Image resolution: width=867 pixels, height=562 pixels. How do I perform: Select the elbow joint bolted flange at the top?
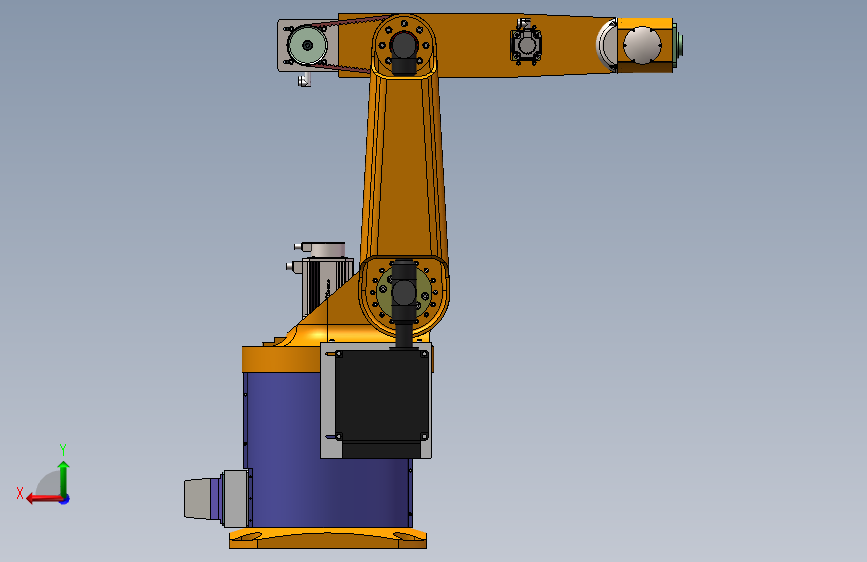pyautogui.click(x=404, y=45)
